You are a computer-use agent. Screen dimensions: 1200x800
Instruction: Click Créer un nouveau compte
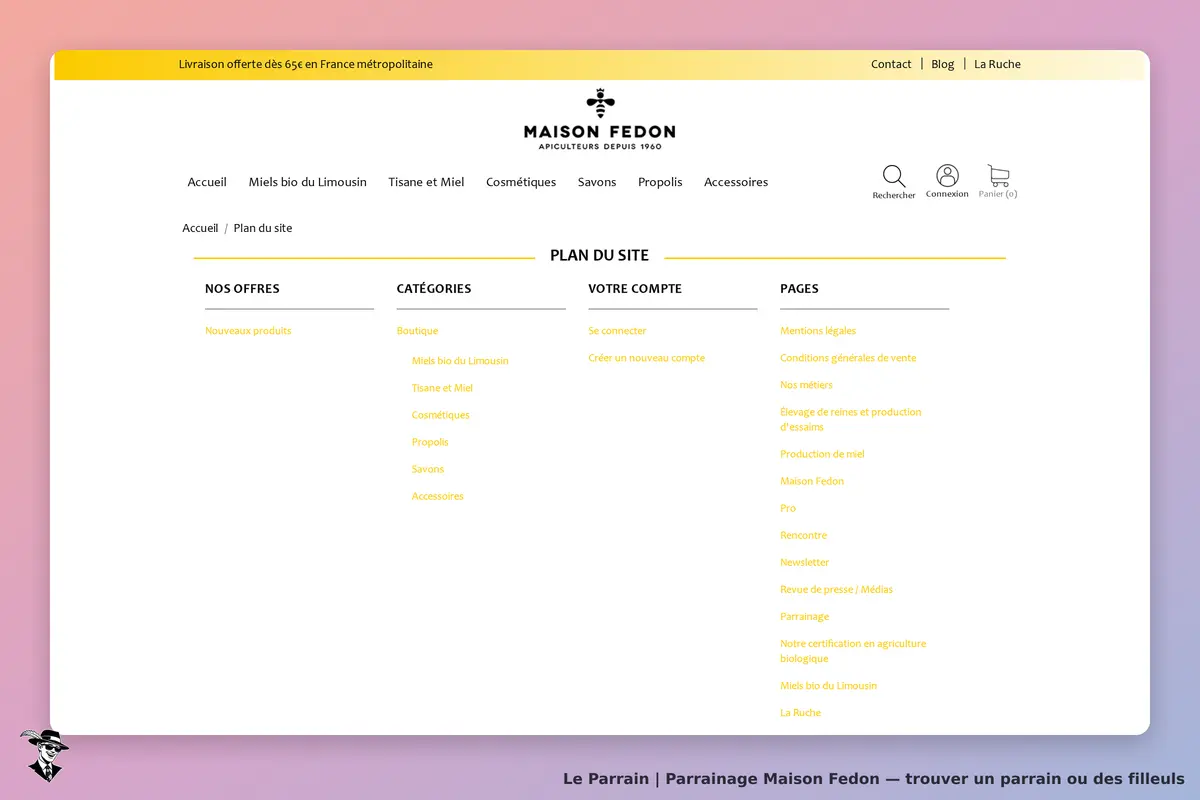pyautogui.click(x=646, y=358)
